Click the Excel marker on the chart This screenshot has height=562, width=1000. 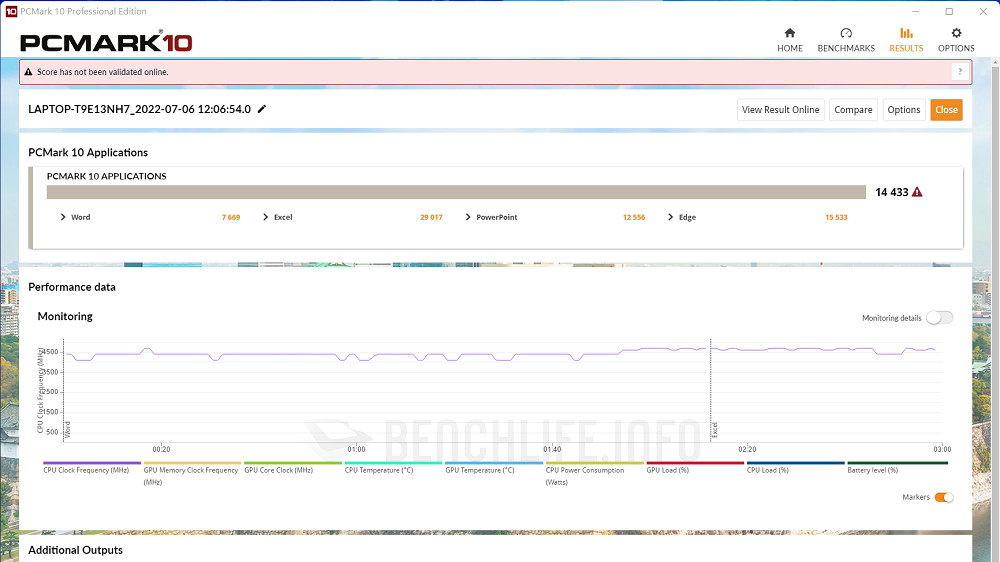pyautogui.click(x=714, y=430)
